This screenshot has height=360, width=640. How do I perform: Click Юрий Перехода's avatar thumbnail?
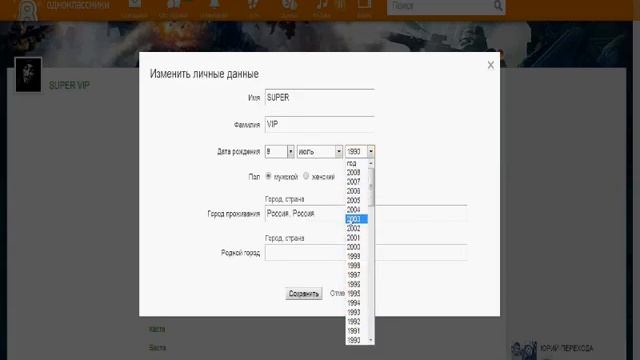pyautogui.click(x=524, y=350)
